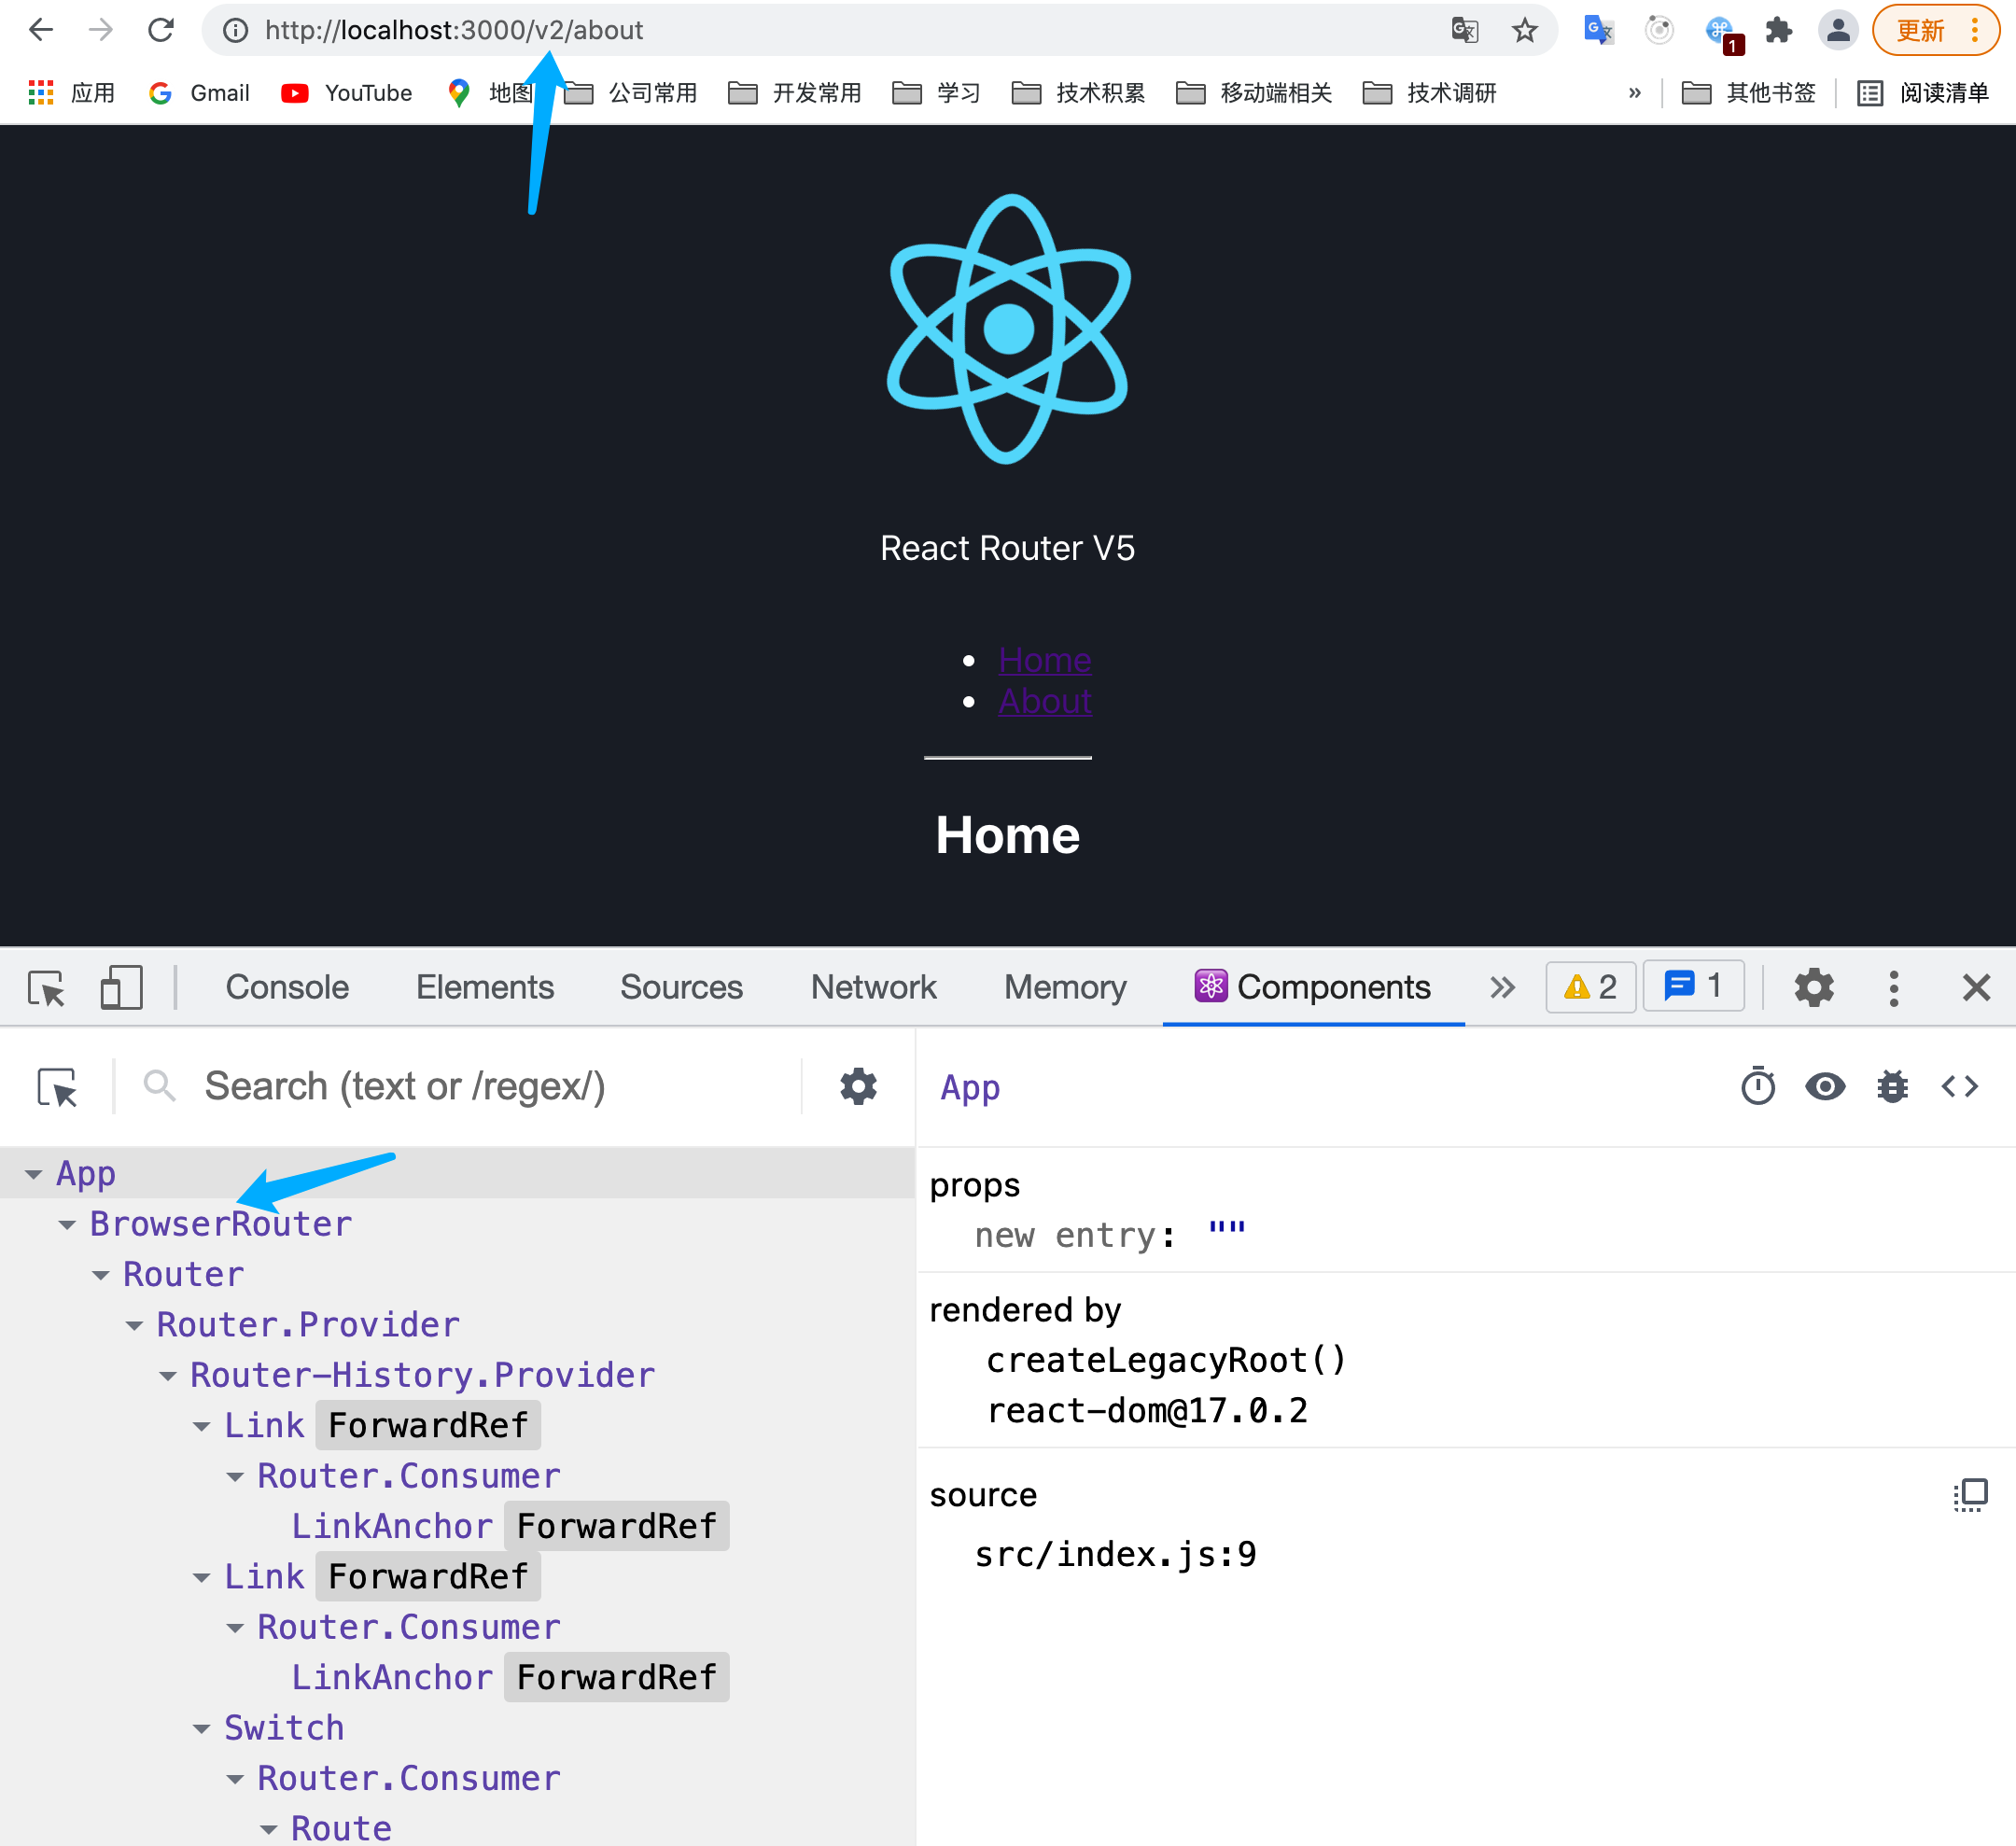
Task: Switch to the Memory tab
Action: [x=1065, y=987]
